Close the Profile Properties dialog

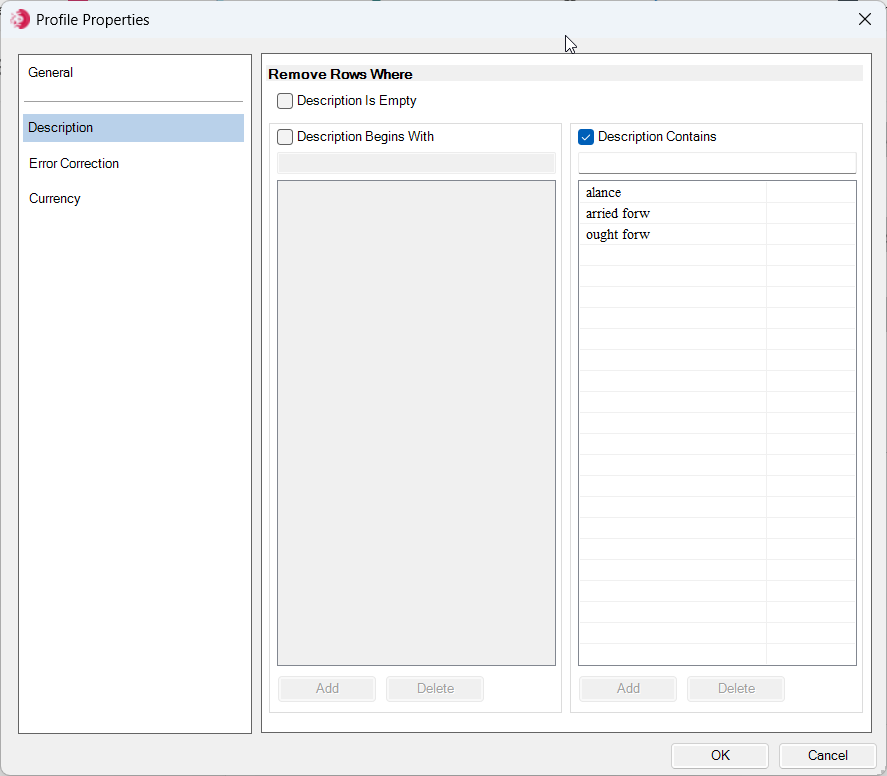864,19
